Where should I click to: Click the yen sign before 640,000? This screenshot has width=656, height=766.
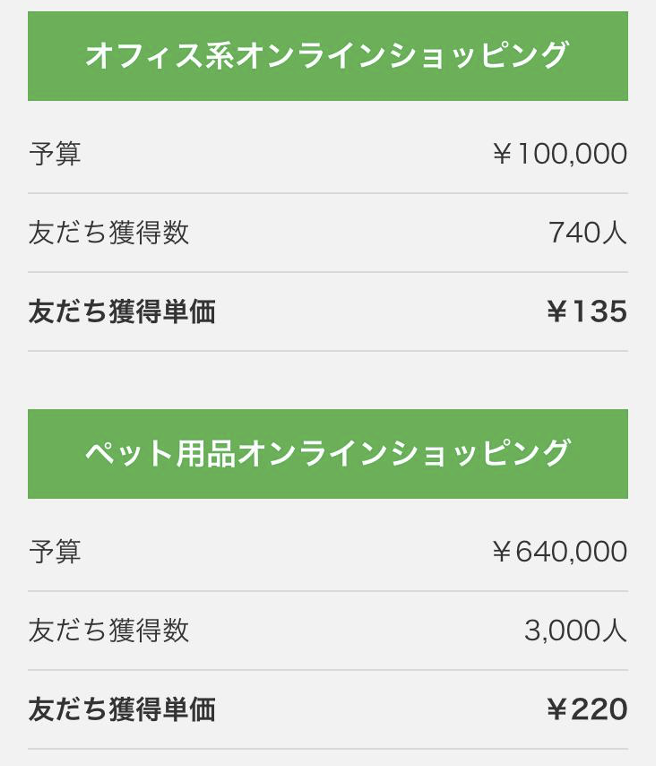click(502, 552)
